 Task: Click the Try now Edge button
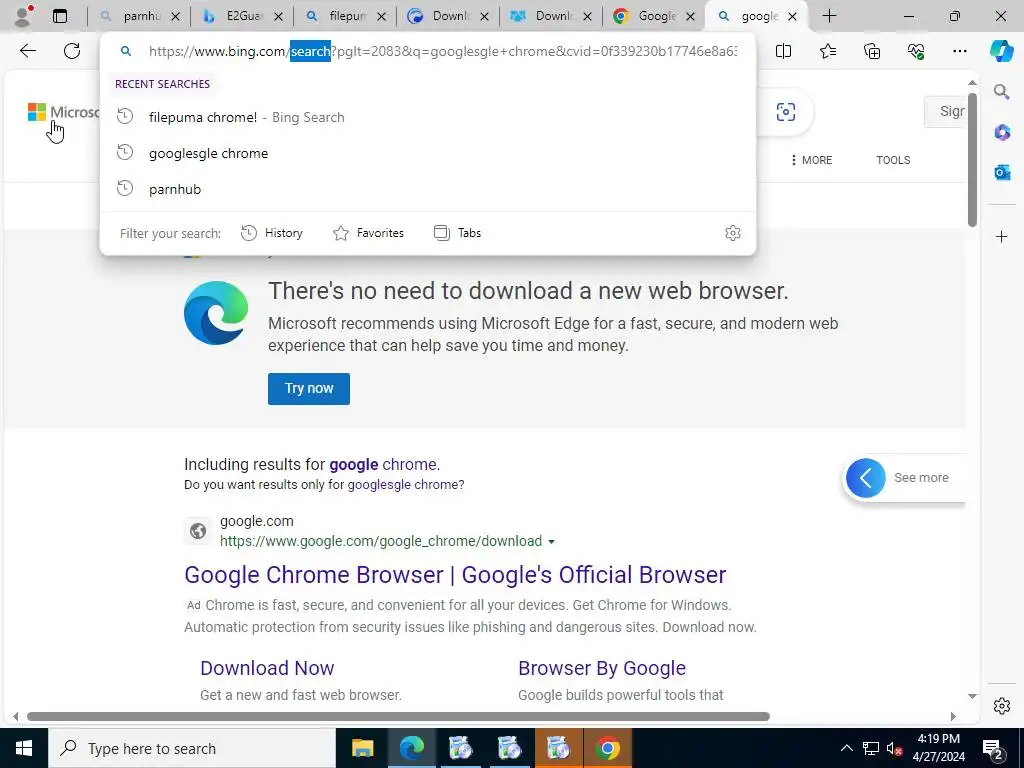tap(308, 389)
